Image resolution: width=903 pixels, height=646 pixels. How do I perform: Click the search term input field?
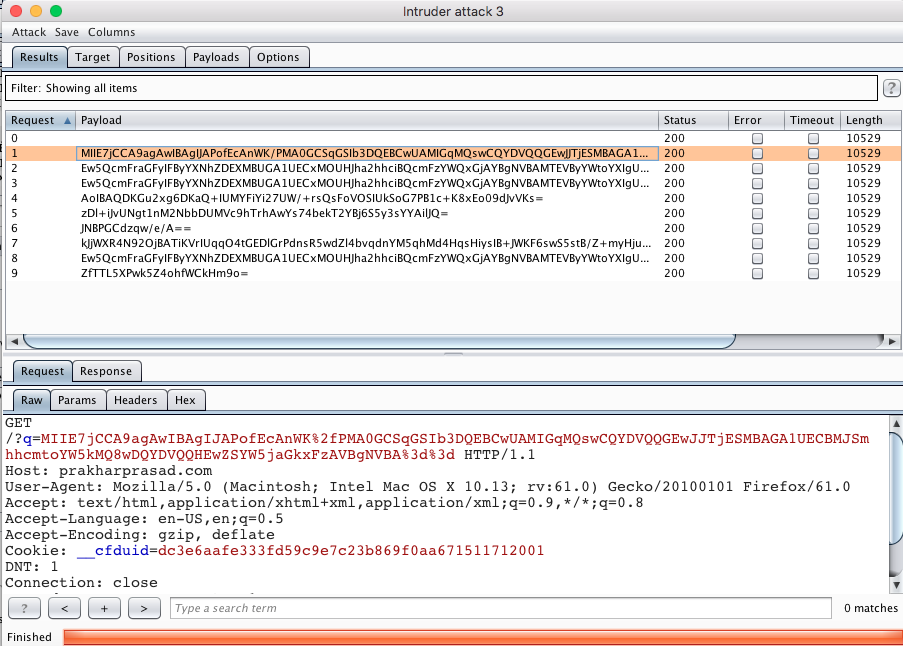500,608
